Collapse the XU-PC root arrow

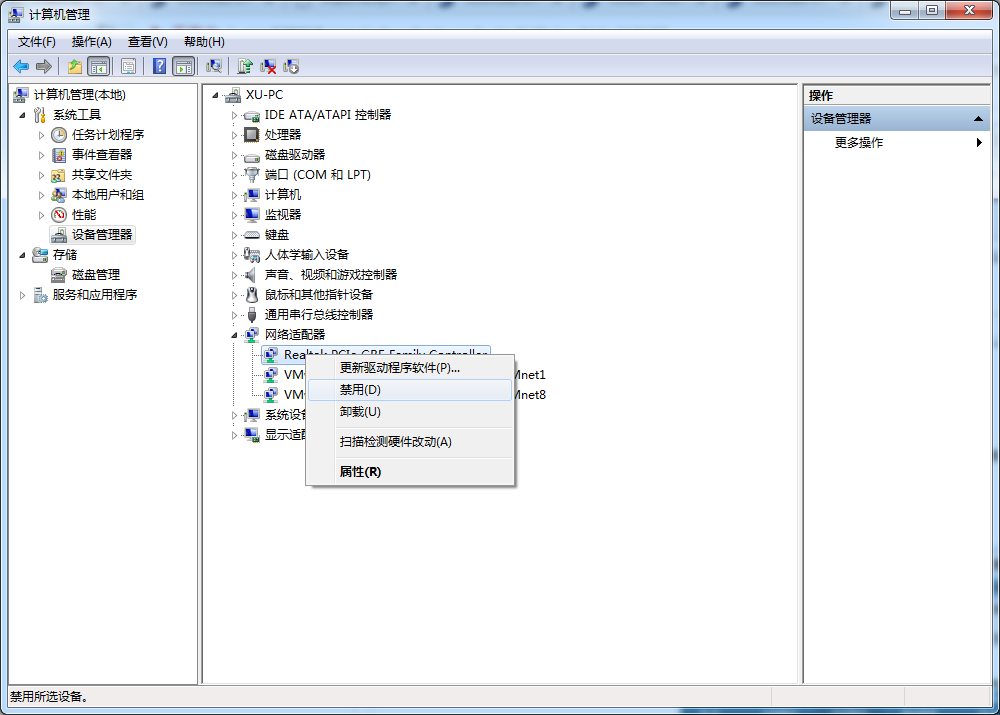pyautogui.click(x=216, y=95)
